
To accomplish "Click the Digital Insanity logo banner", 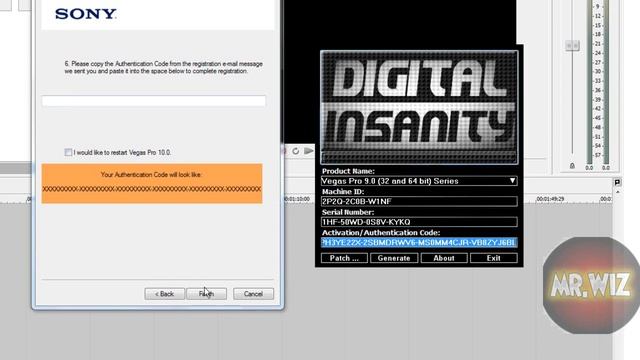I will coord(419,107).
